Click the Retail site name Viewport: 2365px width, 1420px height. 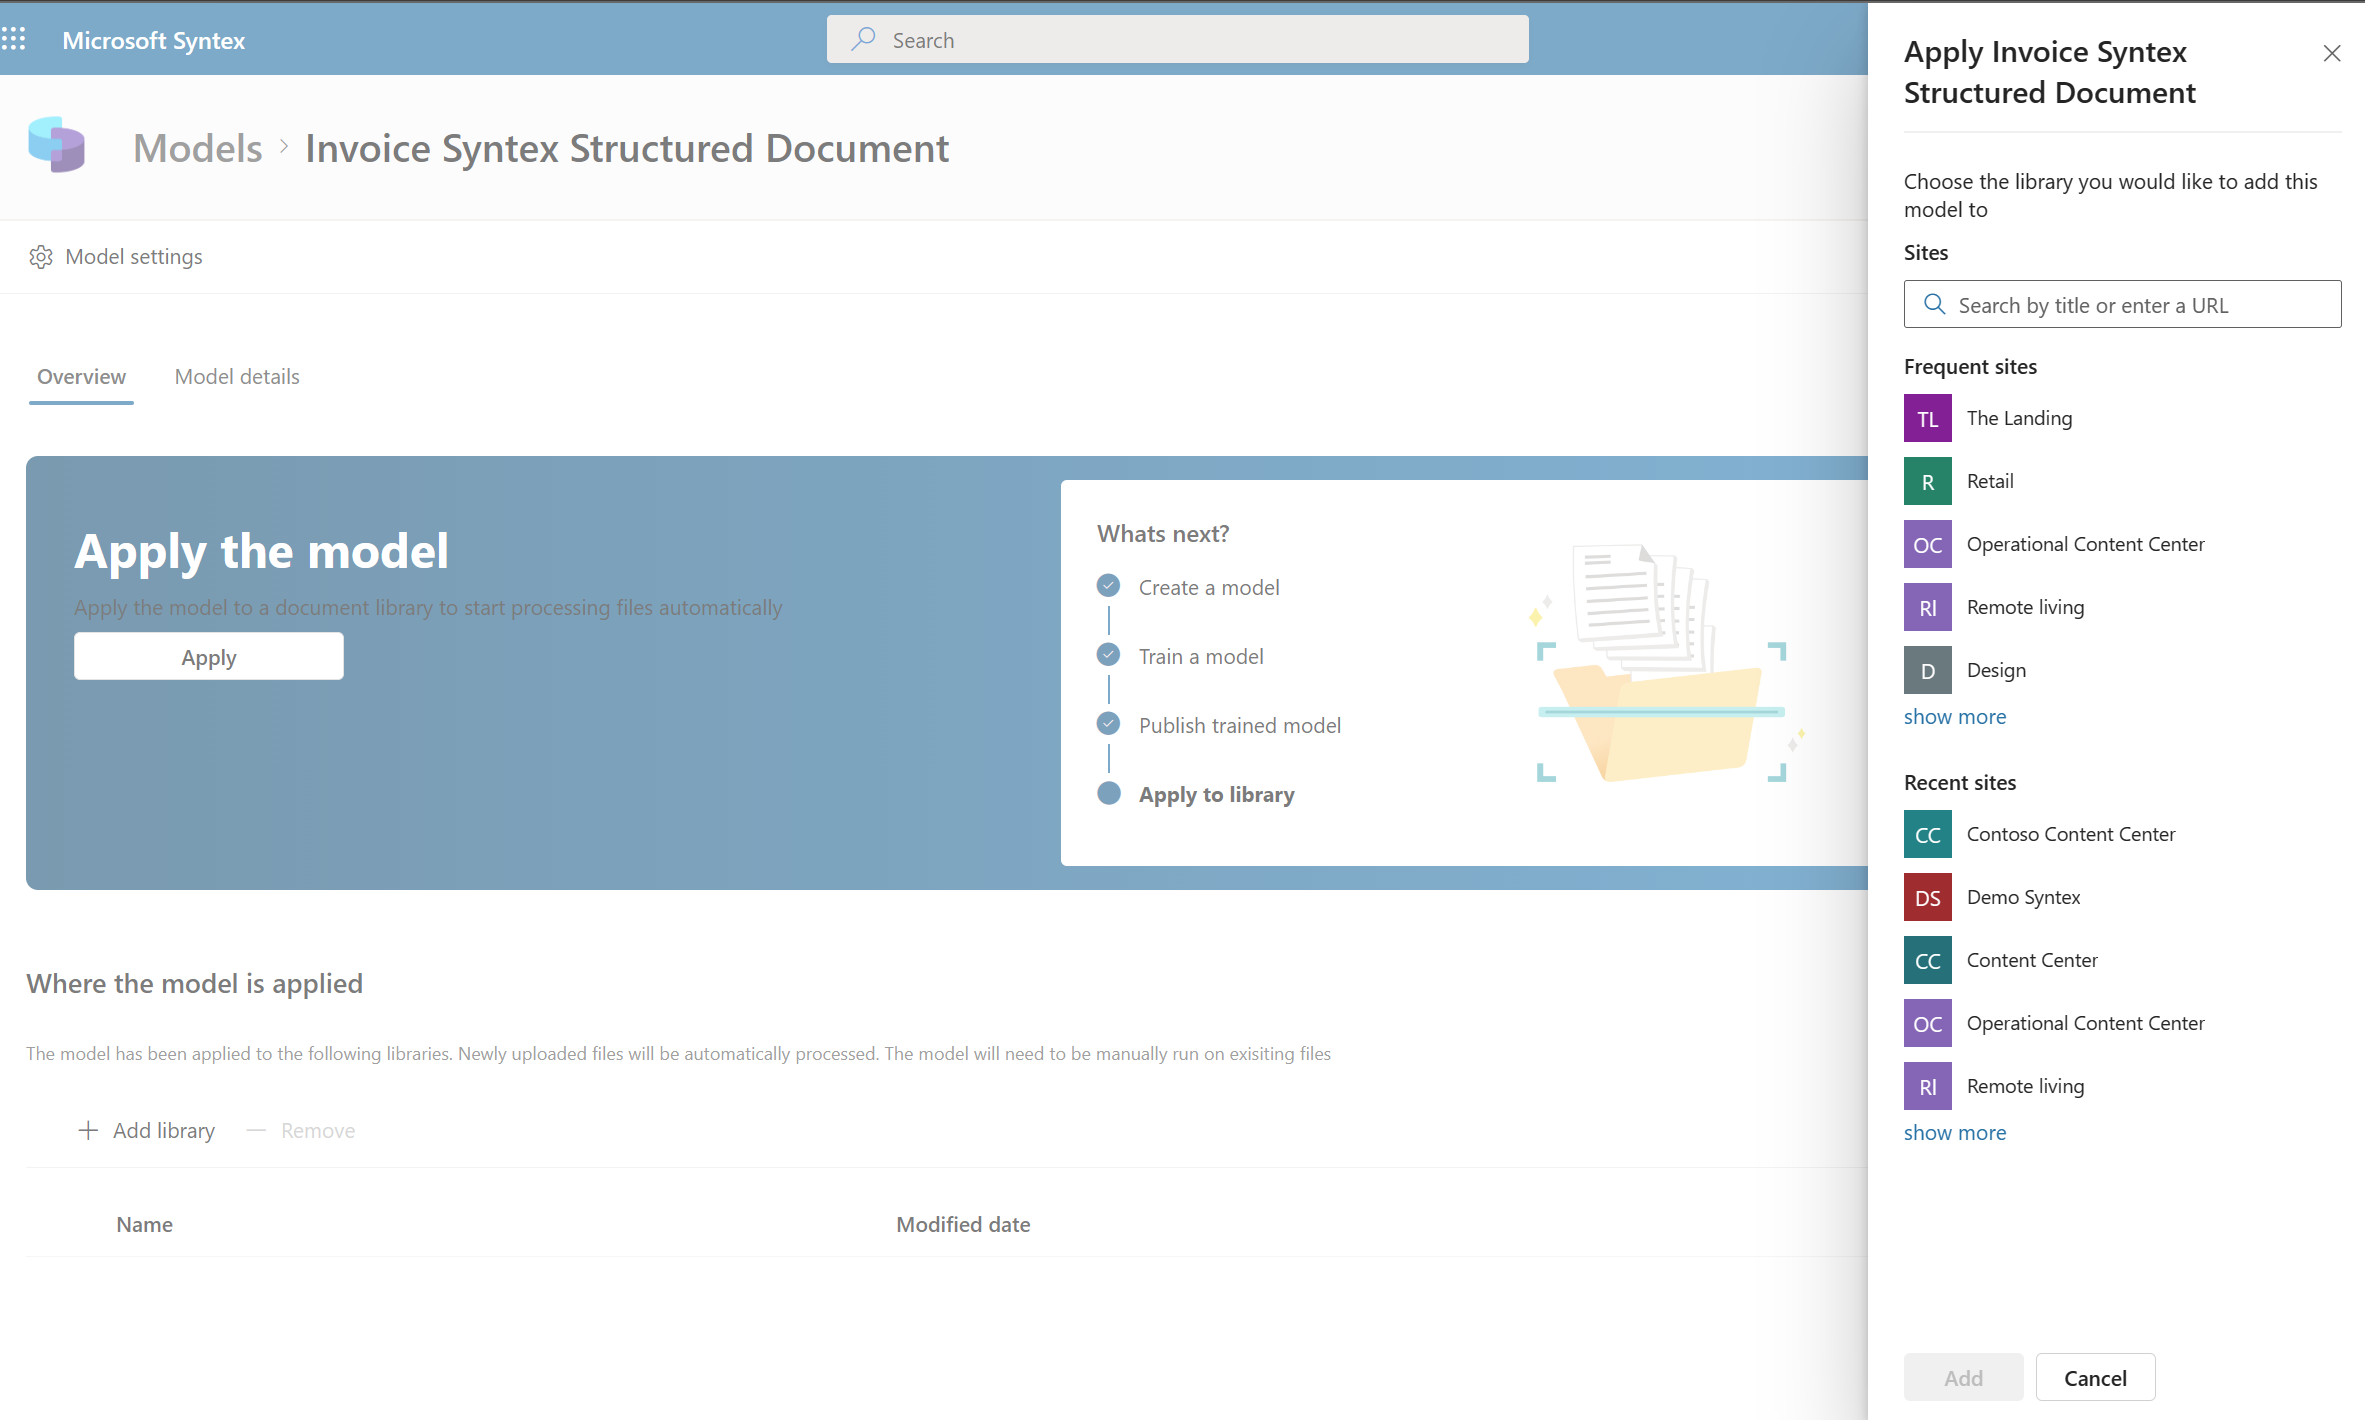pyautogui.click(x=1990, y=481)
